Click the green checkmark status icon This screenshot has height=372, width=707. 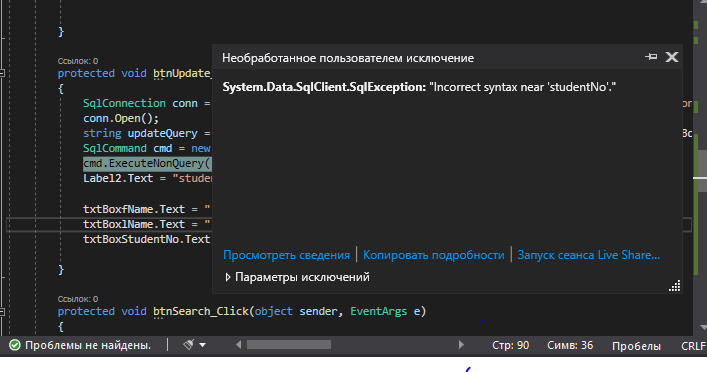(15, 345)
